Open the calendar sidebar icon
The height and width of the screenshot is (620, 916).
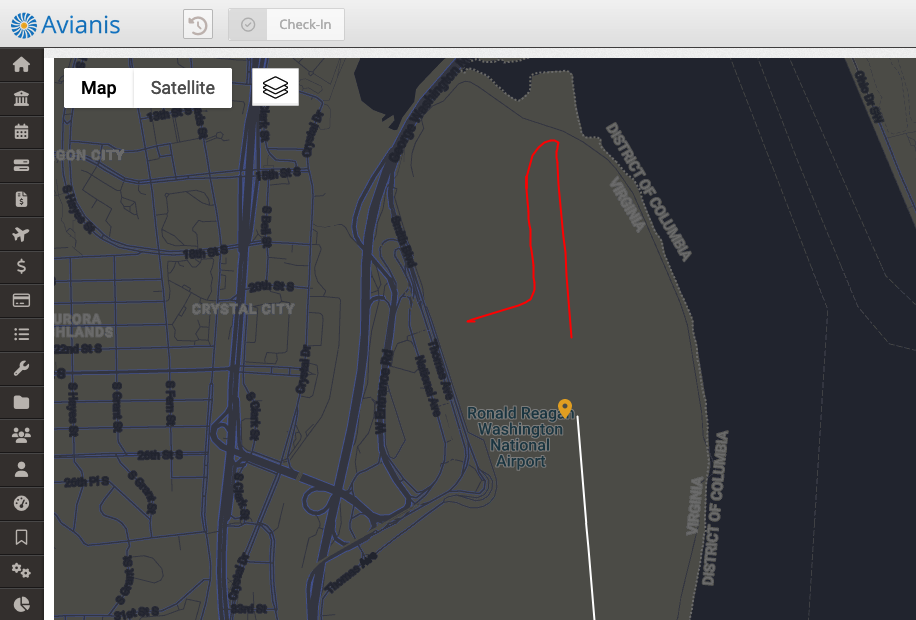[x=22, y=131]
